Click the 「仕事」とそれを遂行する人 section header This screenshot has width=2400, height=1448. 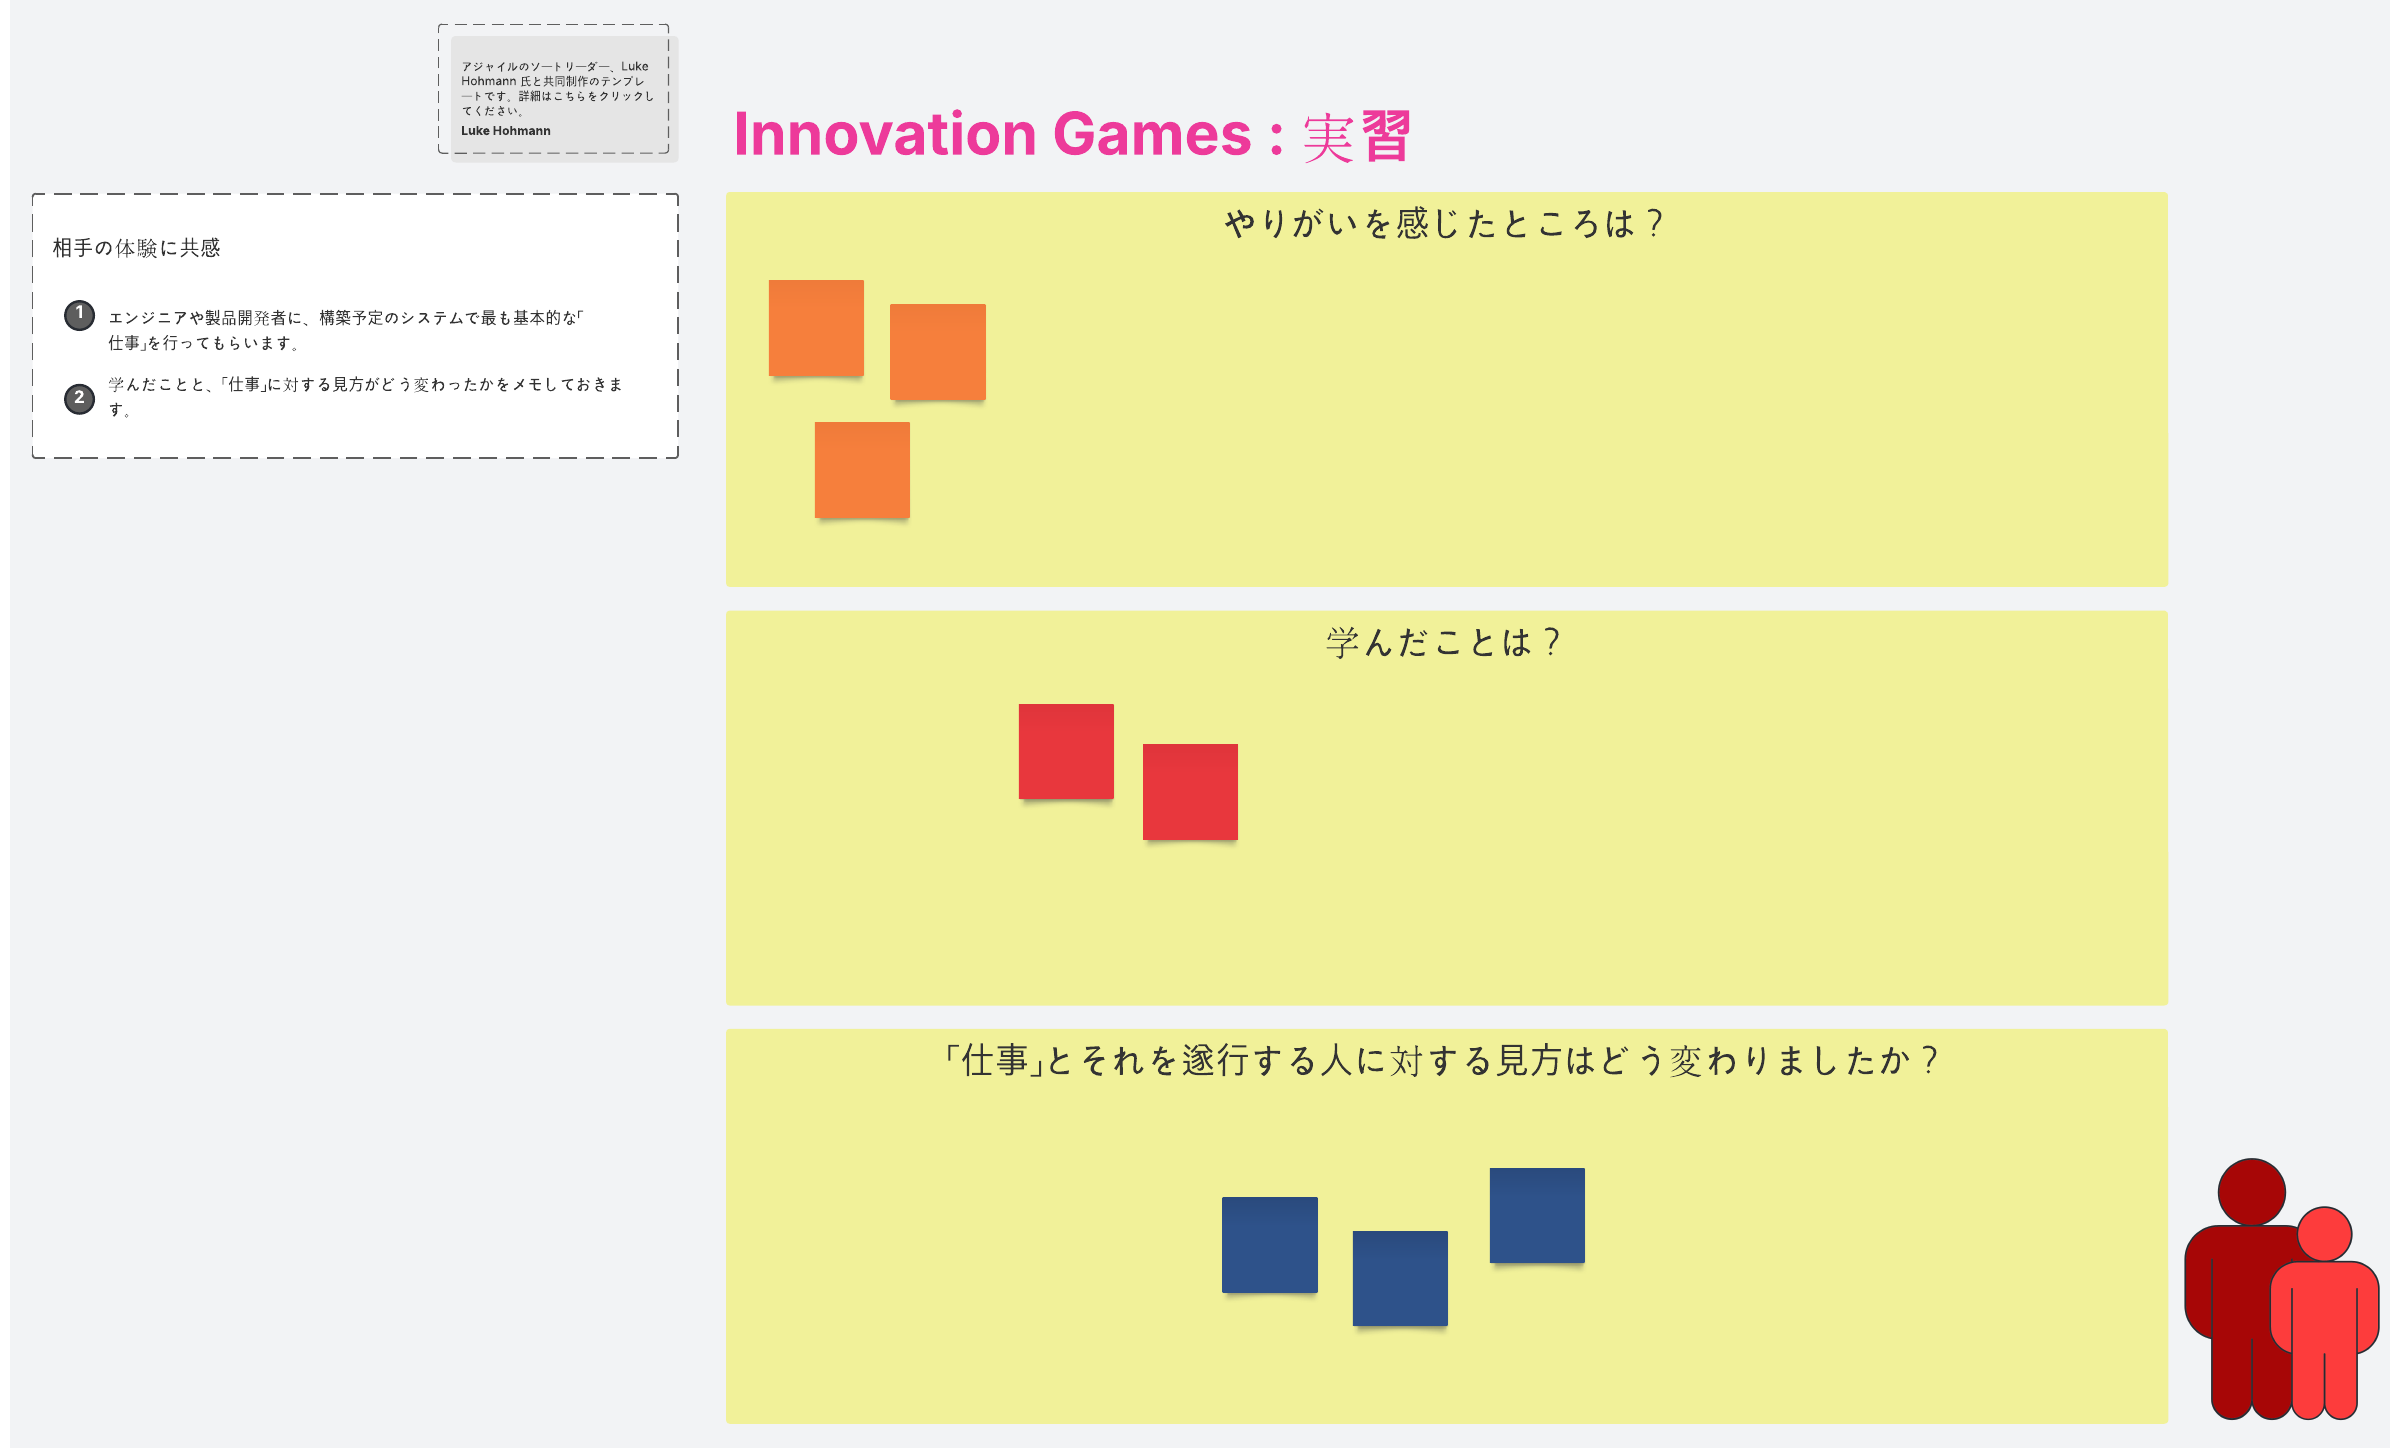point(1440,1060)
